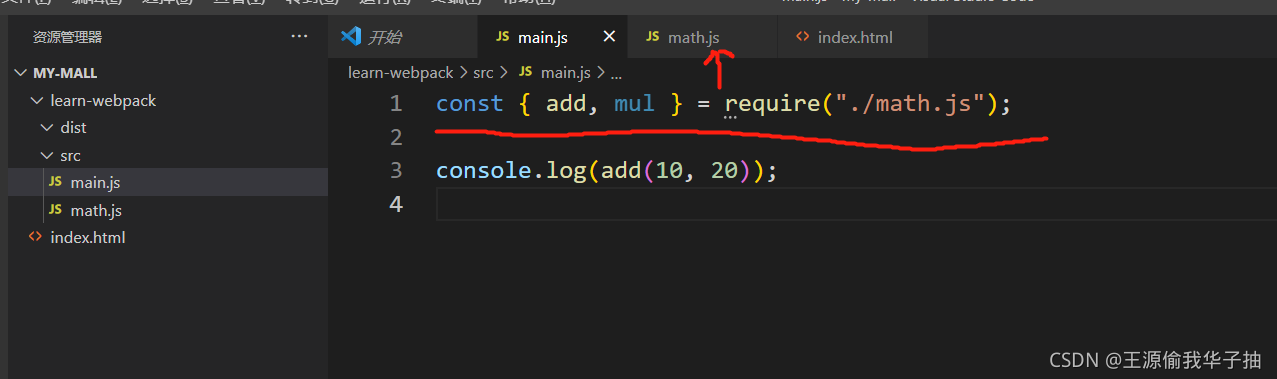The height and width of the screenshot is (379, 1277).
Task: Click the const keyword on line 1
Action: tap(469, 103)
